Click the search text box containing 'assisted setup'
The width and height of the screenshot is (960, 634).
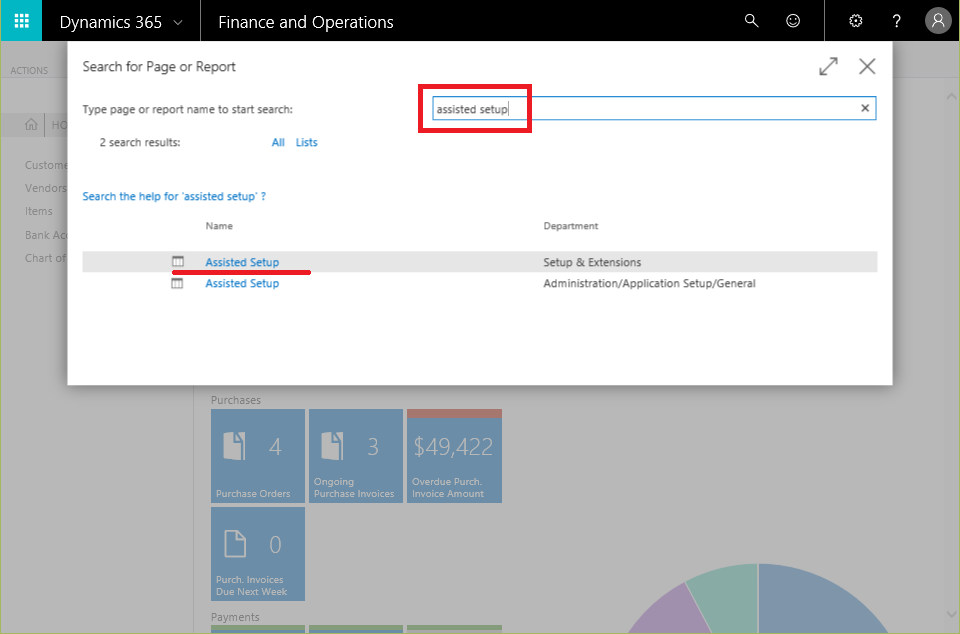point(654,108)
